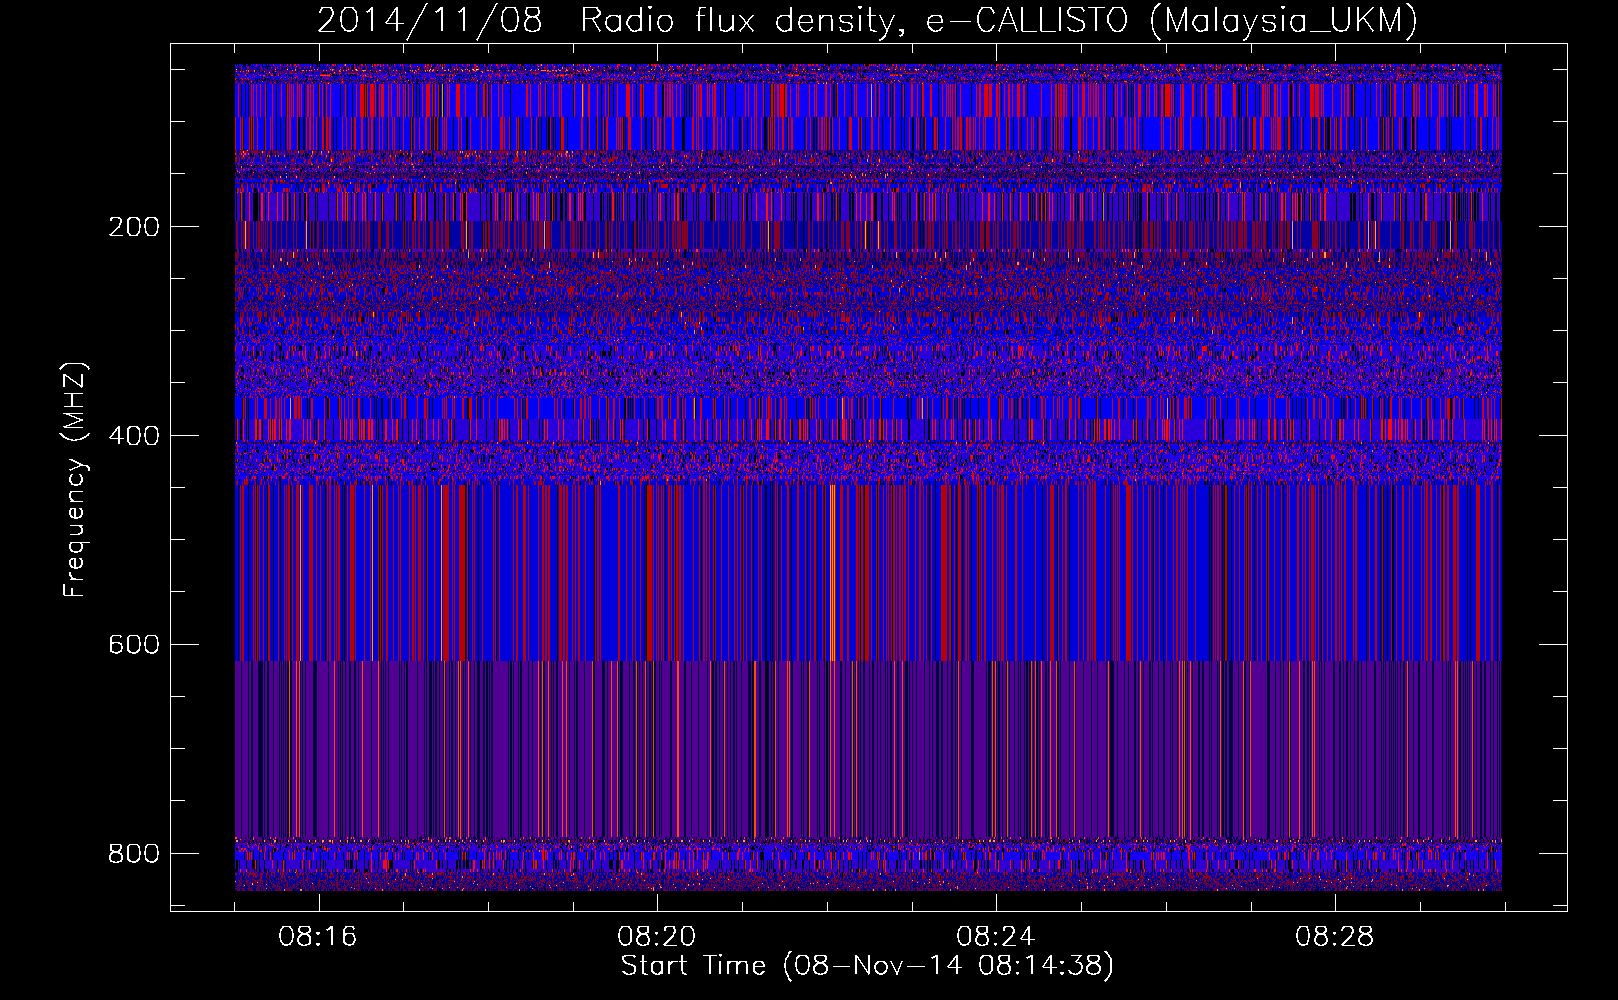Click the station name '(Malaysia_UKM)'
This screenshot has width=1618, height=1000.
1284,21
